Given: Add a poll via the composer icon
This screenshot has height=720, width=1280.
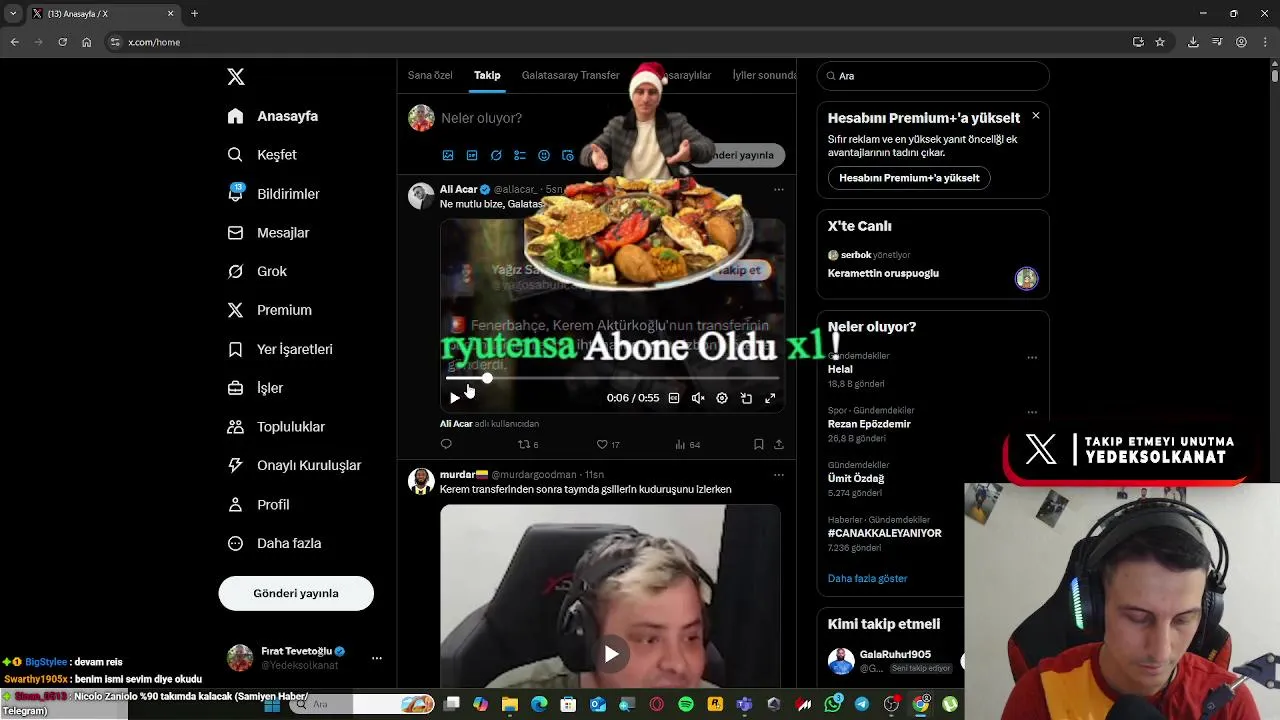Looking at the screenshot, I should pos(520,155).
